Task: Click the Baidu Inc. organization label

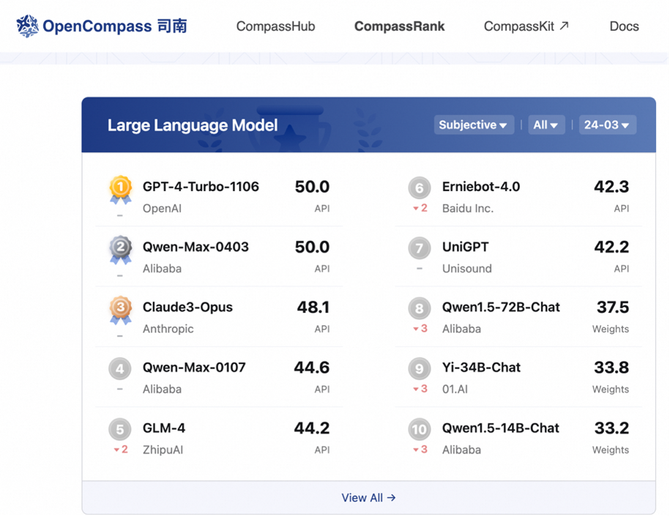Action: click(467, 209)
